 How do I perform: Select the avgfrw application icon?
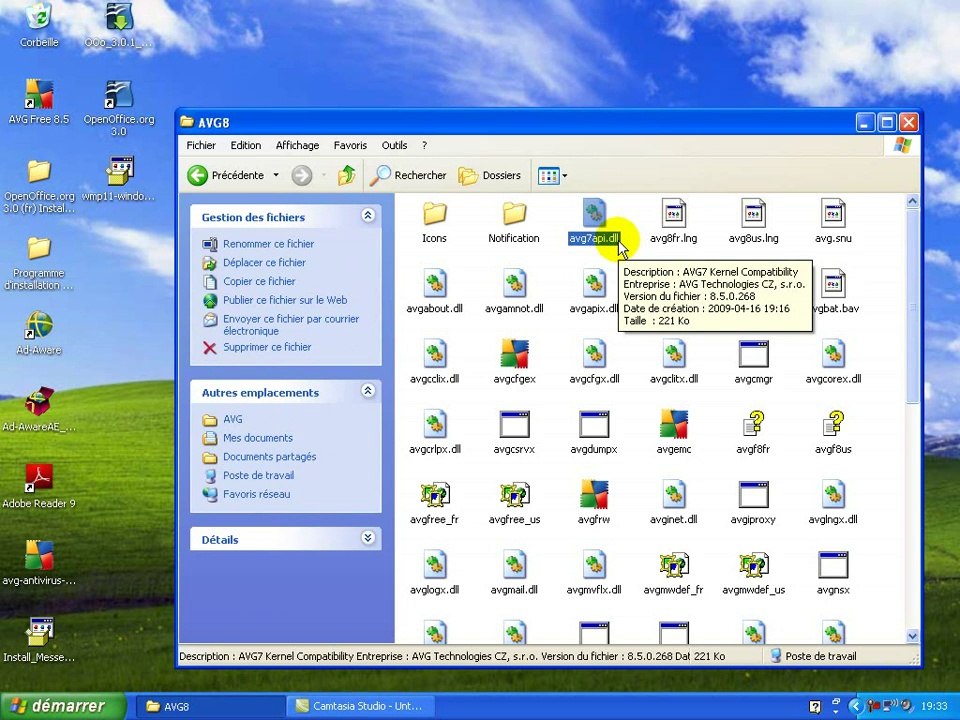594,495
